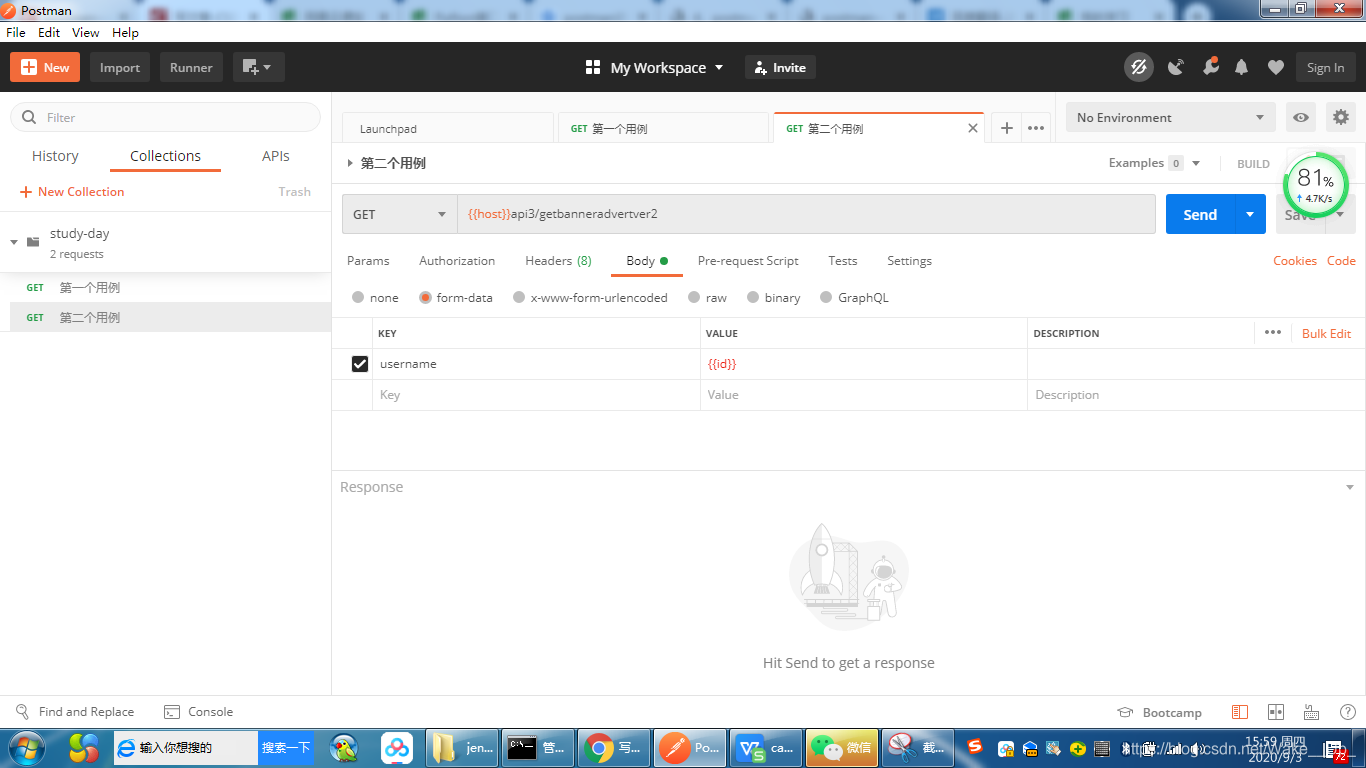Click the environment quick look eye icon

1301,117
